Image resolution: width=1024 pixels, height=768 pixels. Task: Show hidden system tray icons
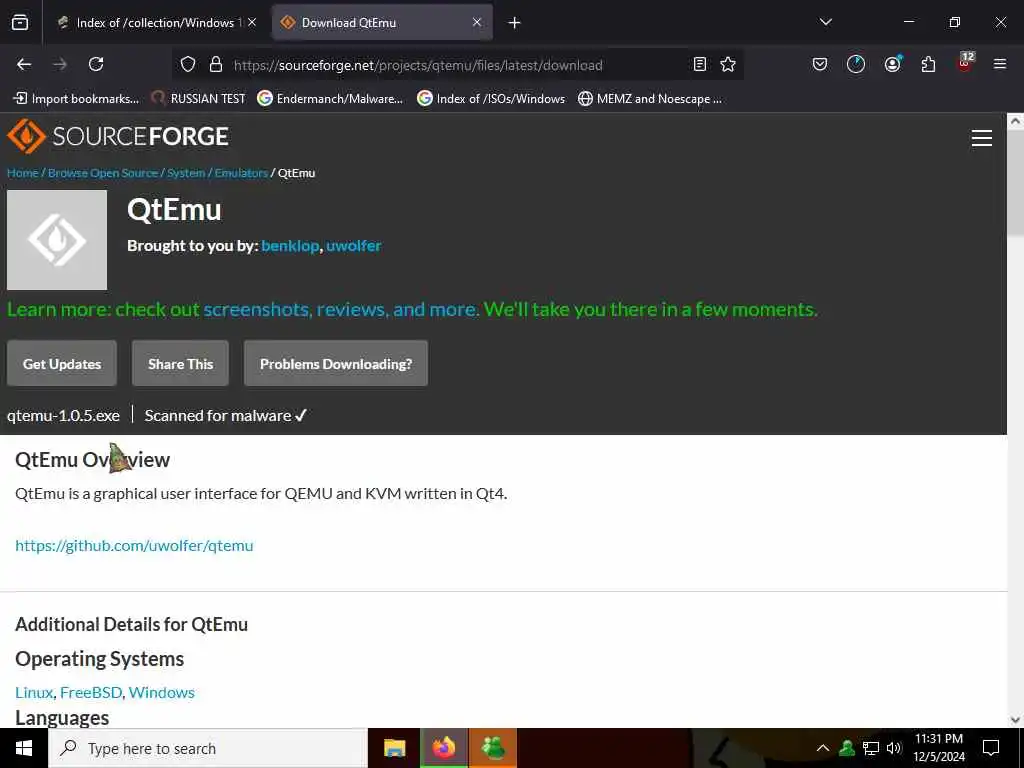[x=823, y=748]
